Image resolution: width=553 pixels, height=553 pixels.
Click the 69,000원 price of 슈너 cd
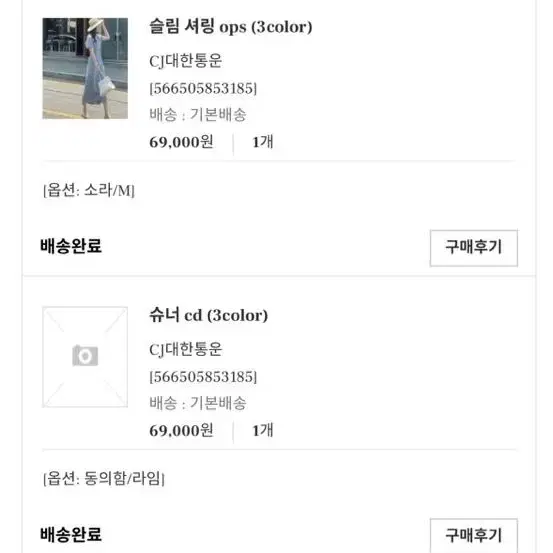pos(181,430)
